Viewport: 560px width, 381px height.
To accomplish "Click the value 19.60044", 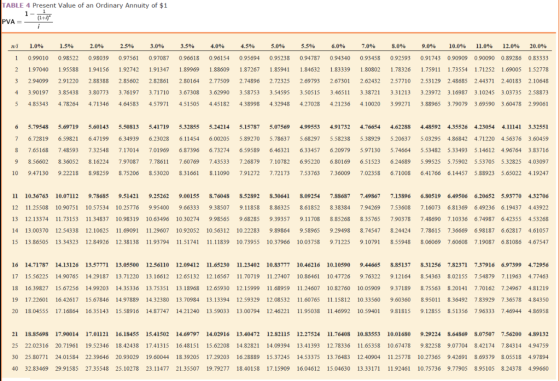I will 158,357.
